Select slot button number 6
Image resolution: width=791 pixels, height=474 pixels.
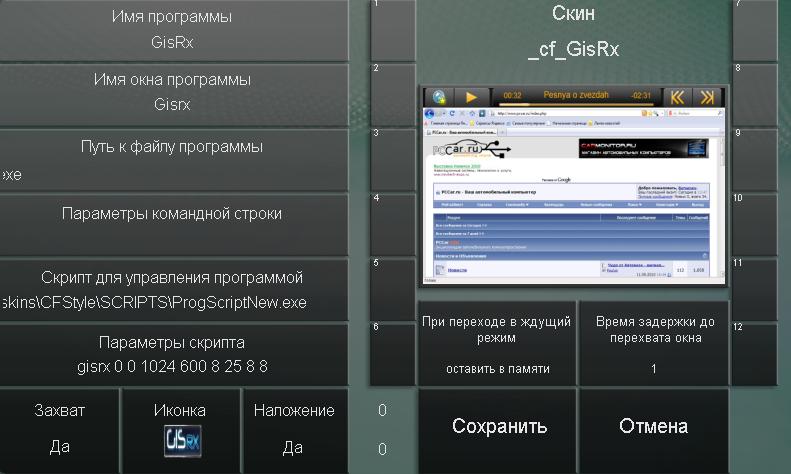point(393,354)
